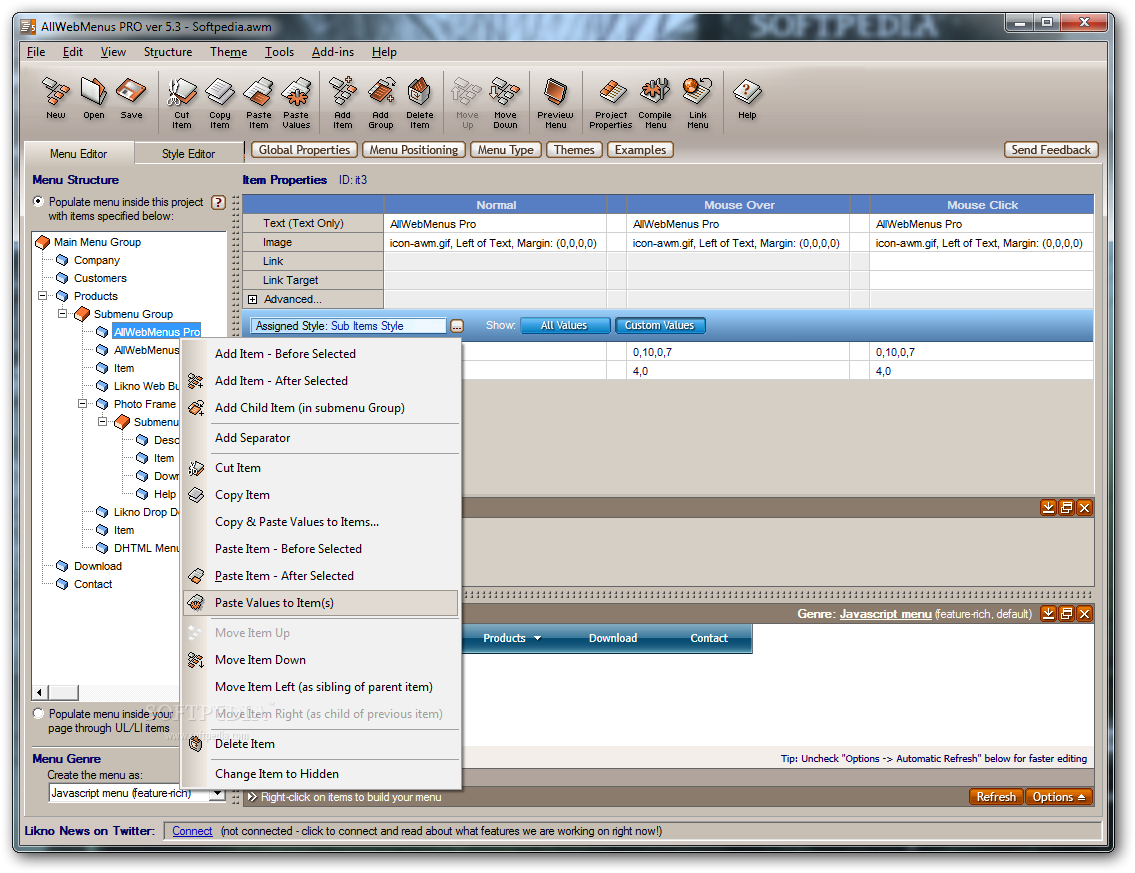The height and width of the screenshot is (873, 1135).
Task: Close the upper panel with the orange X icon
Action: 1084,507
